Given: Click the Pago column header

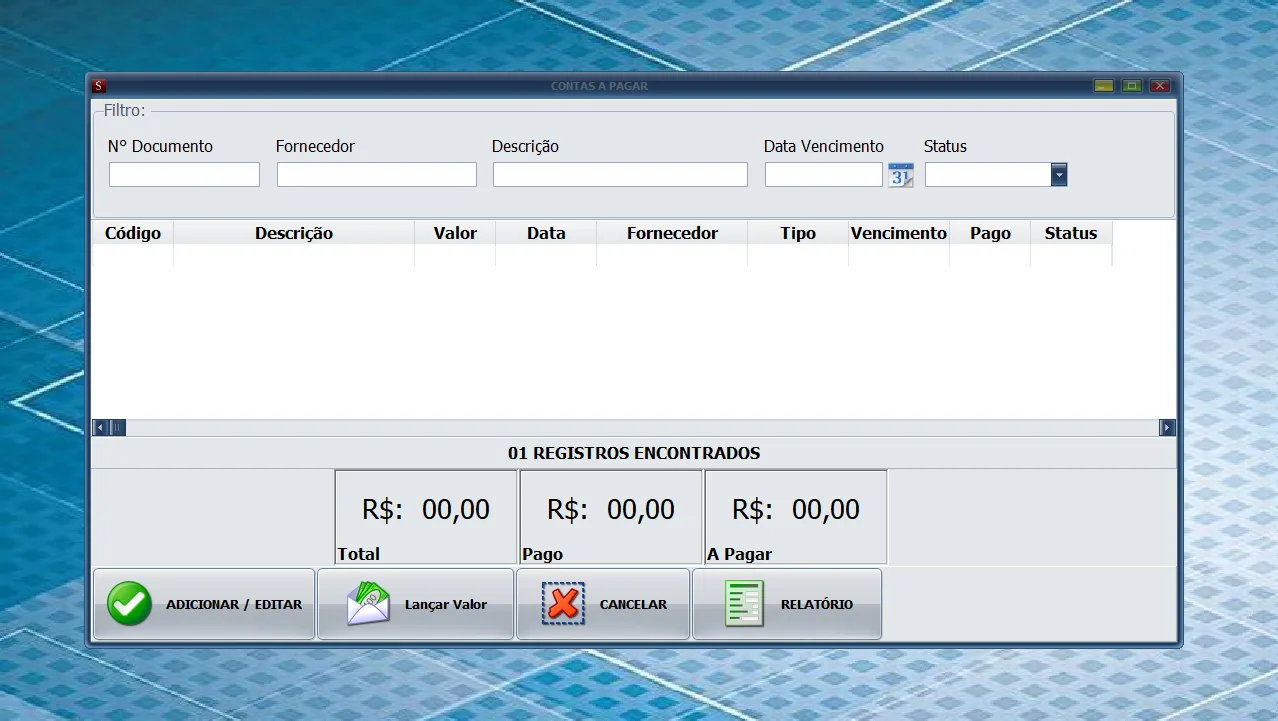Looking at the screenshot, I should [990, 233].
